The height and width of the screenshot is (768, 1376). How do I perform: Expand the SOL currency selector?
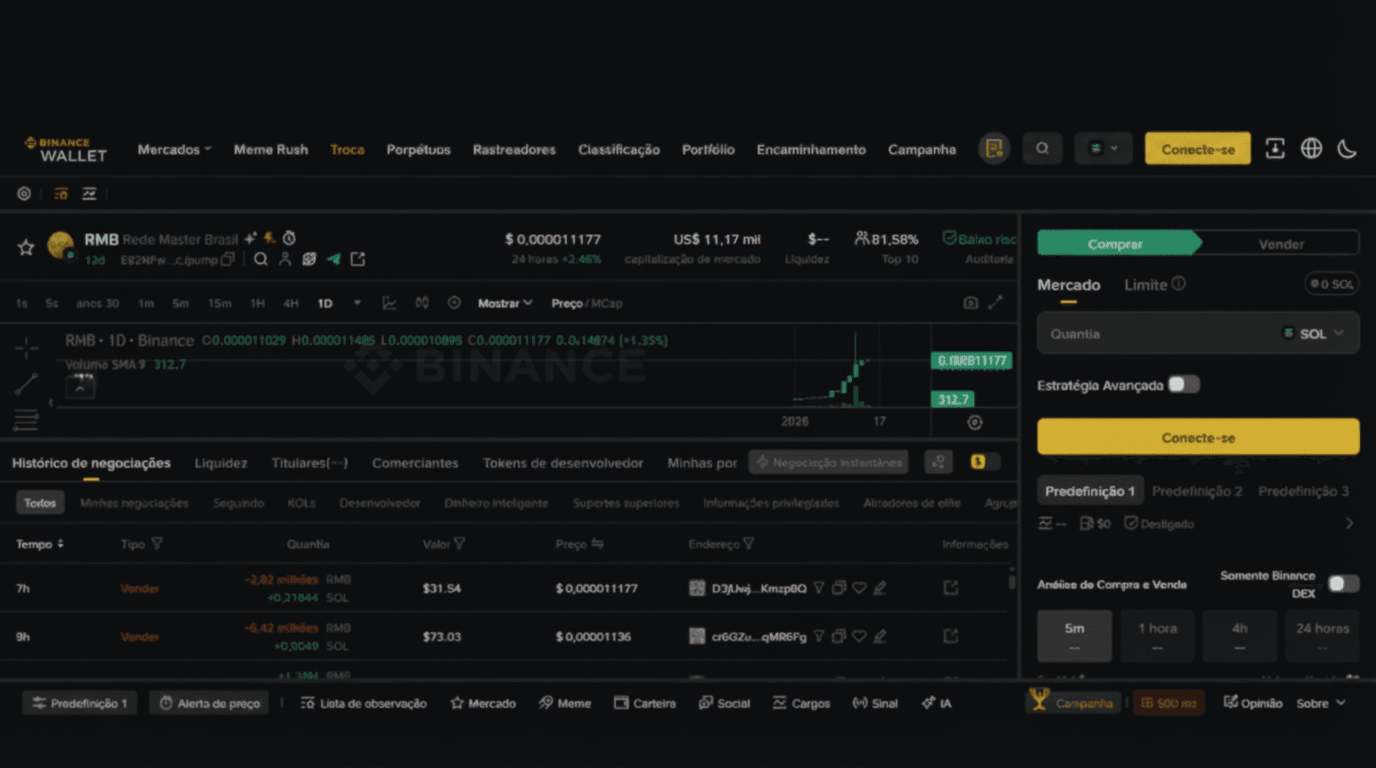1313,334
